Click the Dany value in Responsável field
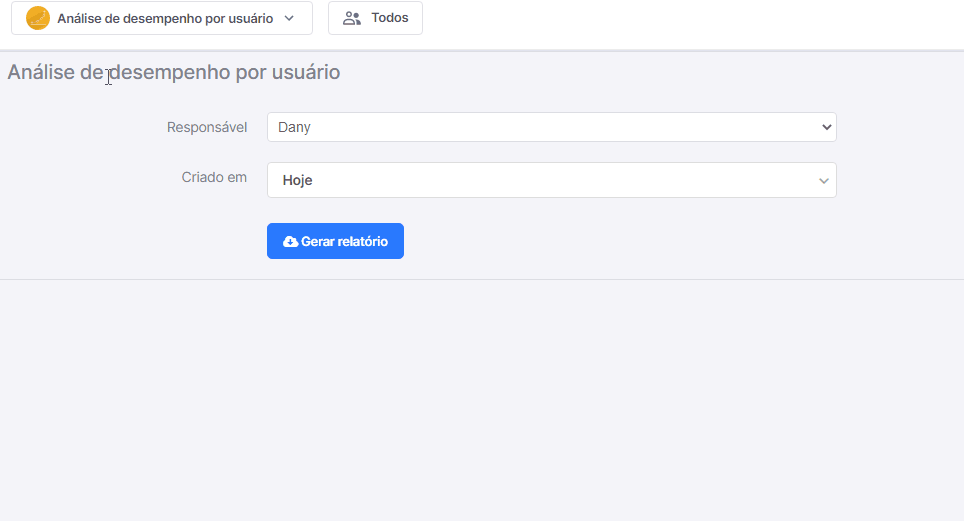This screenshot has height=521, width=964. [x=294, y=127]
